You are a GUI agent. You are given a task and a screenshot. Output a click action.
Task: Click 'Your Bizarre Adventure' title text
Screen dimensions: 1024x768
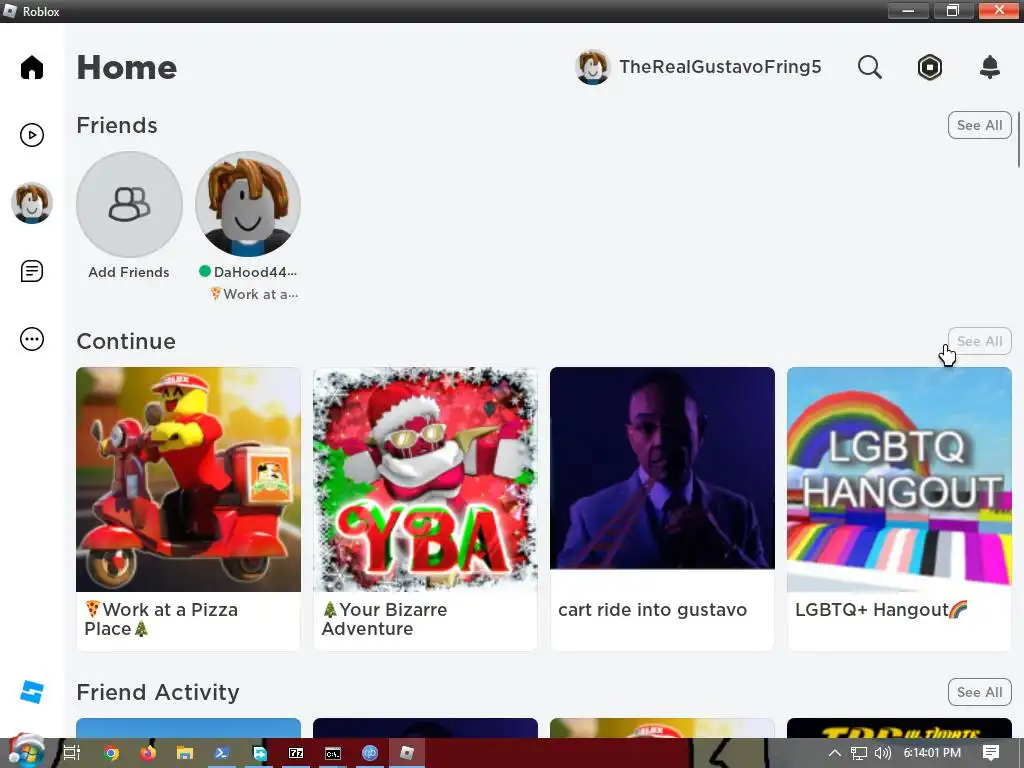[385, 619]
